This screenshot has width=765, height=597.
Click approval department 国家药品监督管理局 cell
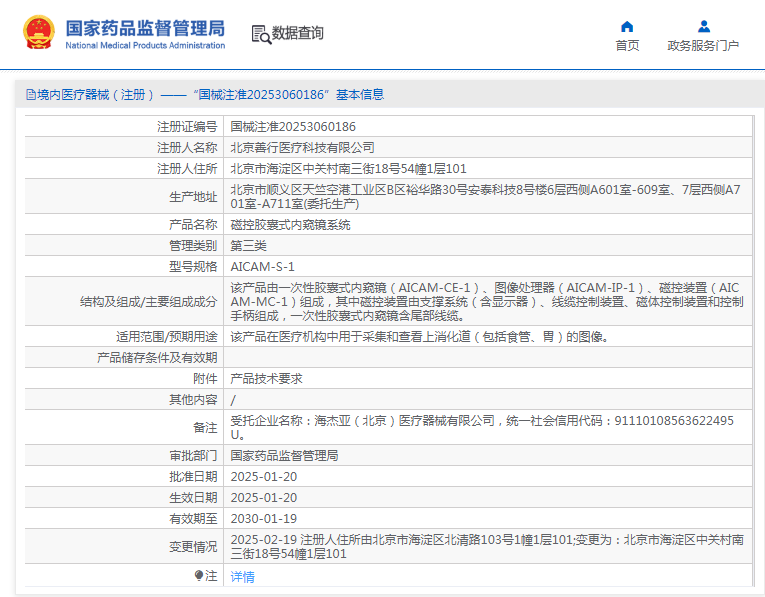(x=284, y=456)
